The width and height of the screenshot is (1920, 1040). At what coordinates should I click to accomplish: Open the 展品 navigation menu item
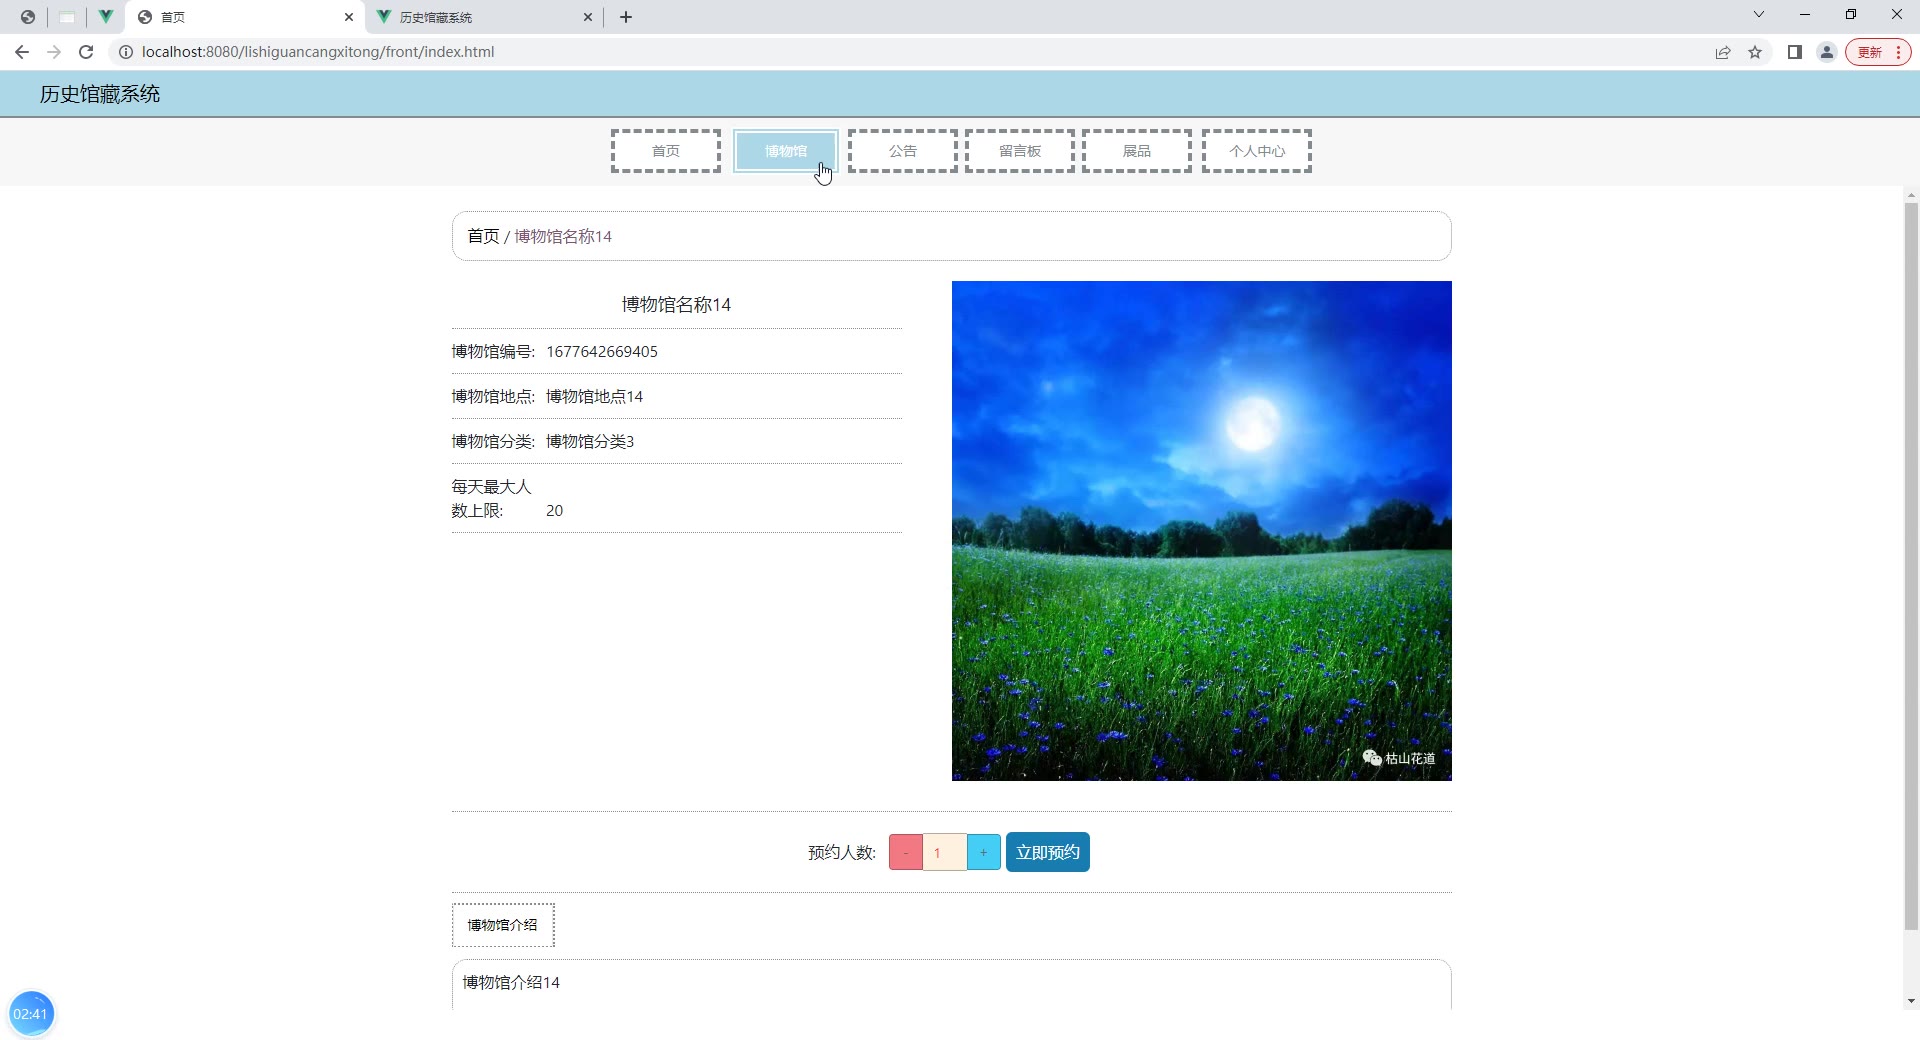1137,151
